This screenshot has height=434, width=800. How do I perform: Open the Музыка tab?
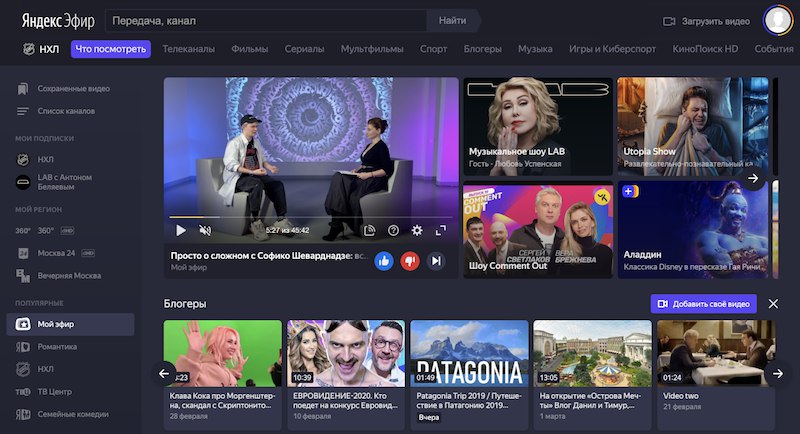pyautogui.click(x=535, y=49)
